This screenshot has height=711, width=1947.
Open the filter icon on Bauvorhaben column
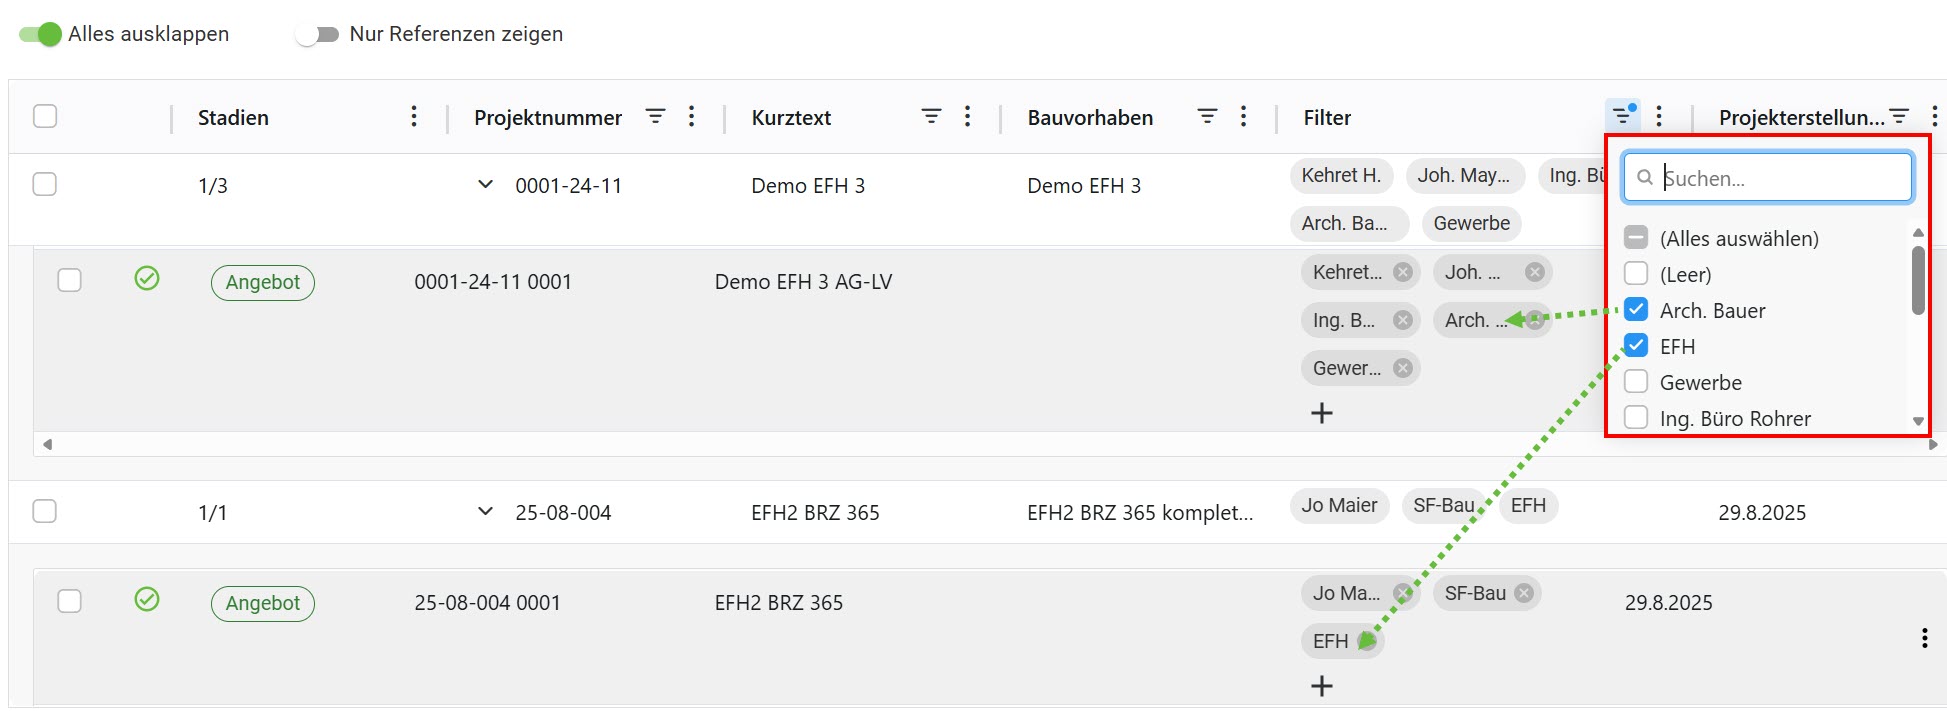(1207, 116)
